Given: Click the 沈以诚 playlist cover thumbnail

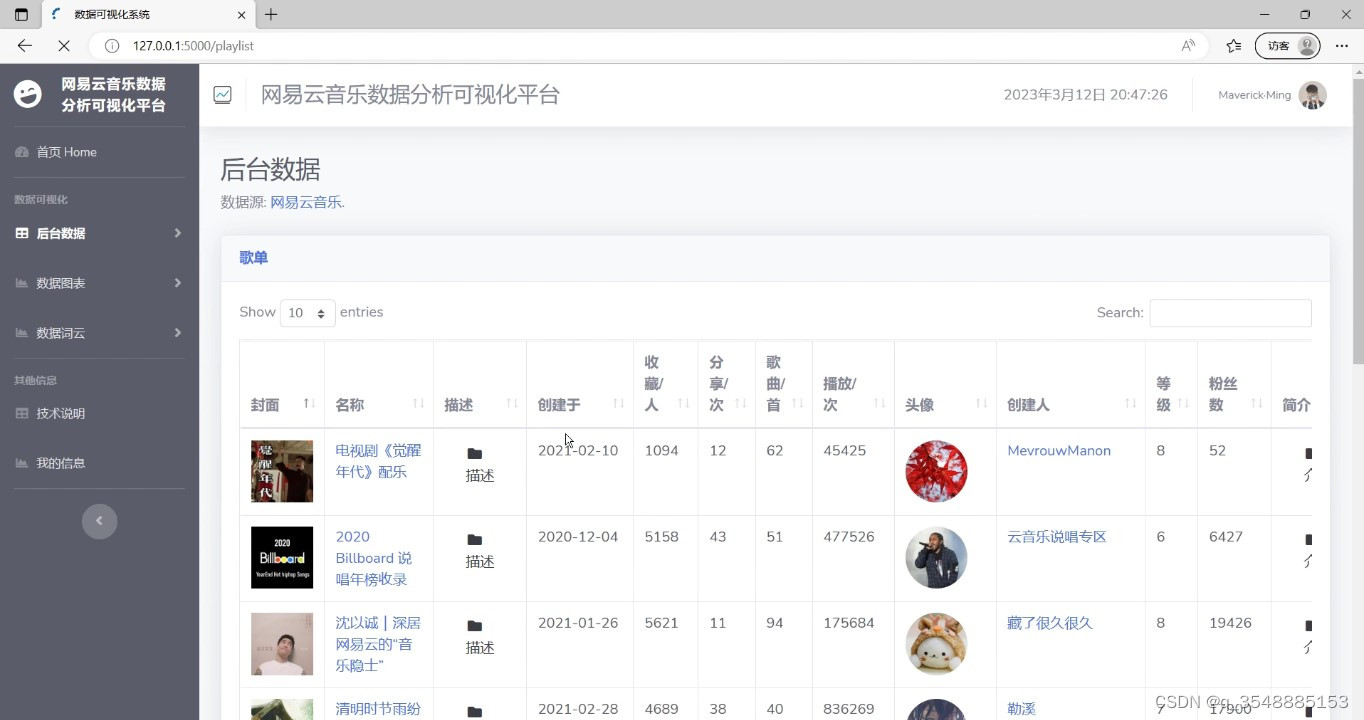Looking at the screenshot, I should (x=282, y=643).
